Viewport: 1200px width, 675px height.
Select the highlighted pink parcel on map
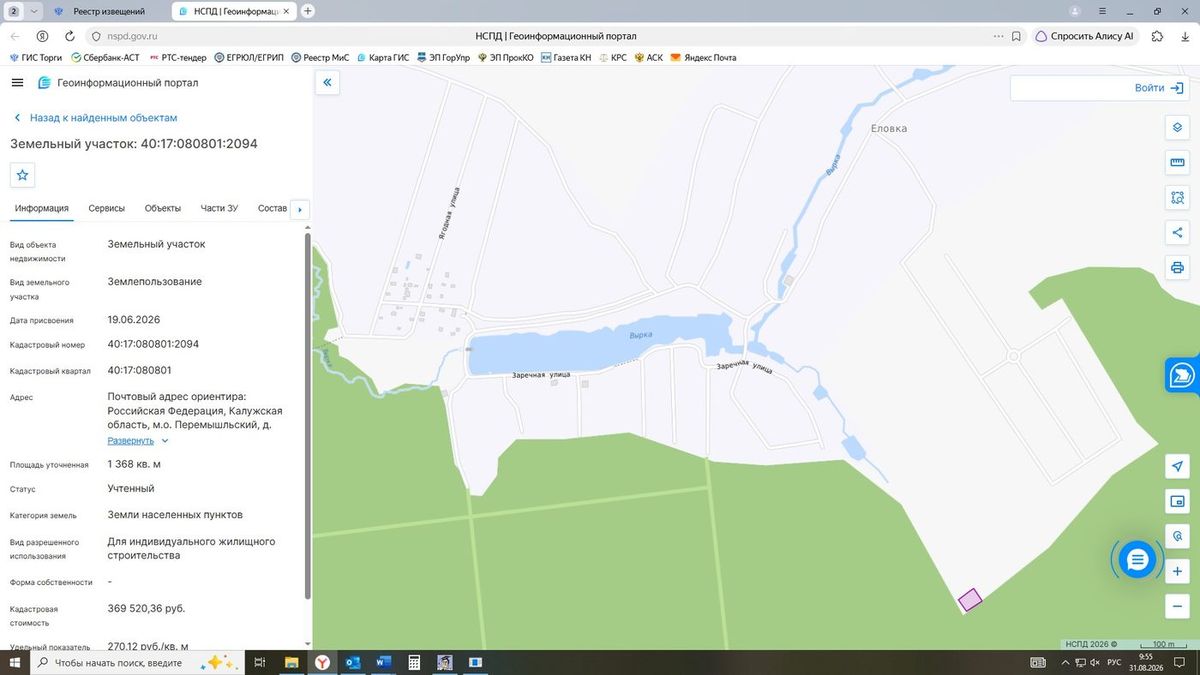coord(969,600)
